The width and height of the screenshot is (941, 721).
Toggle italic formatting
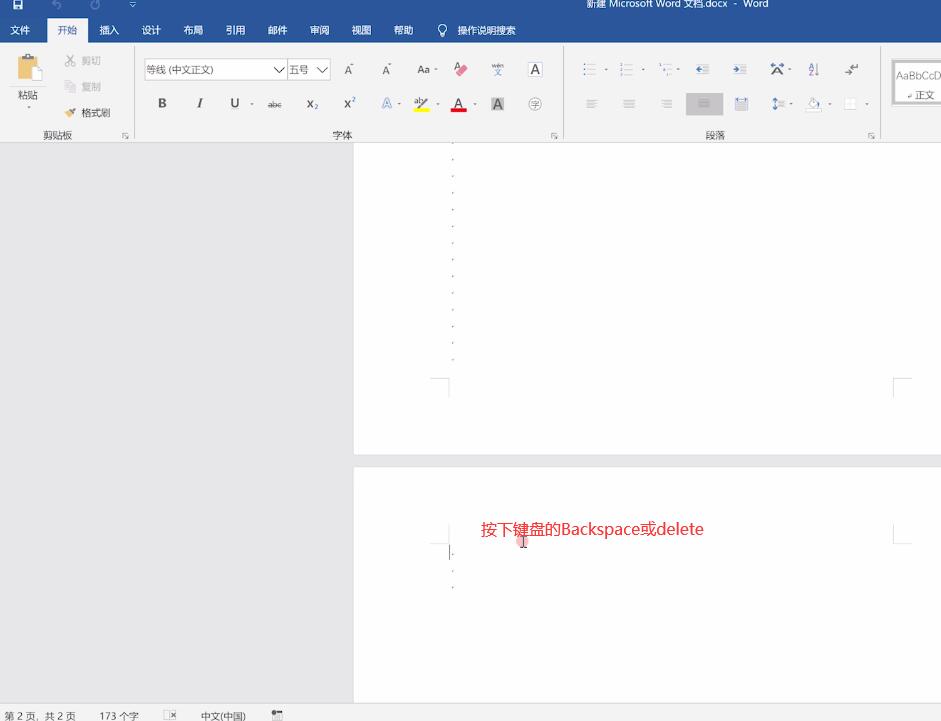tap(199, 103)
